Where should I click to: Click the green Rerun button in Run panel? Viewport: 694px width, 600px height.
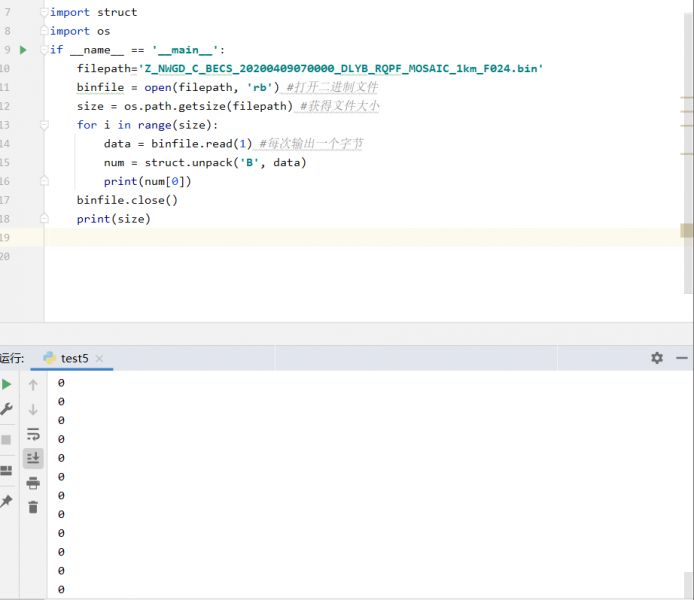point(7,384)
